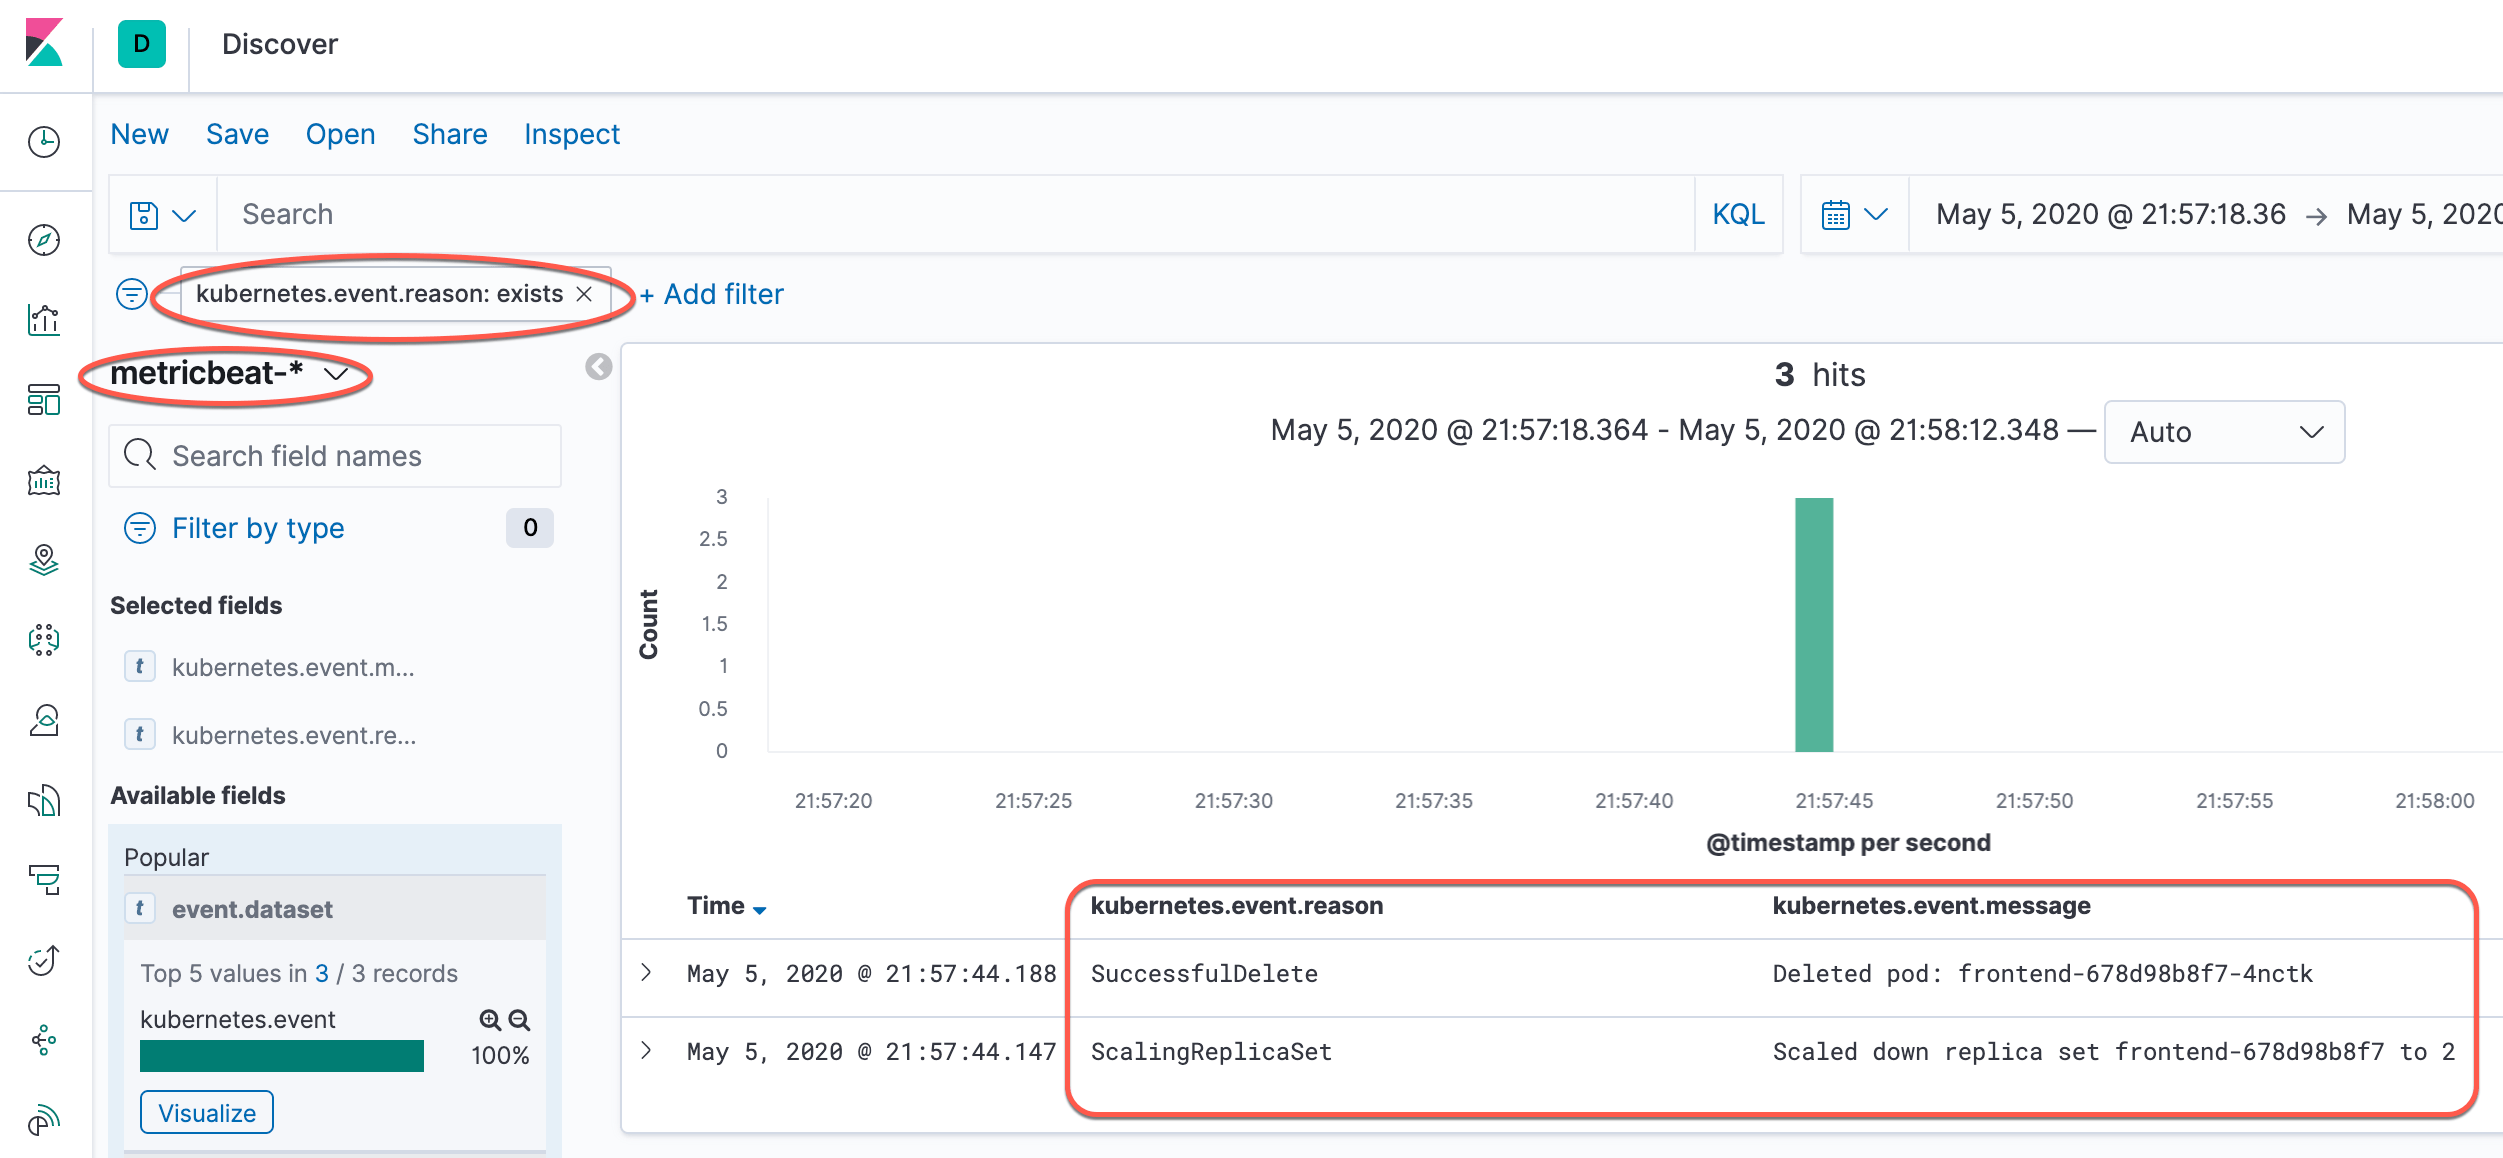2503x1158 pixels.
Task: Open the Discover compass icon in sidebar
Action: [44, 240]
